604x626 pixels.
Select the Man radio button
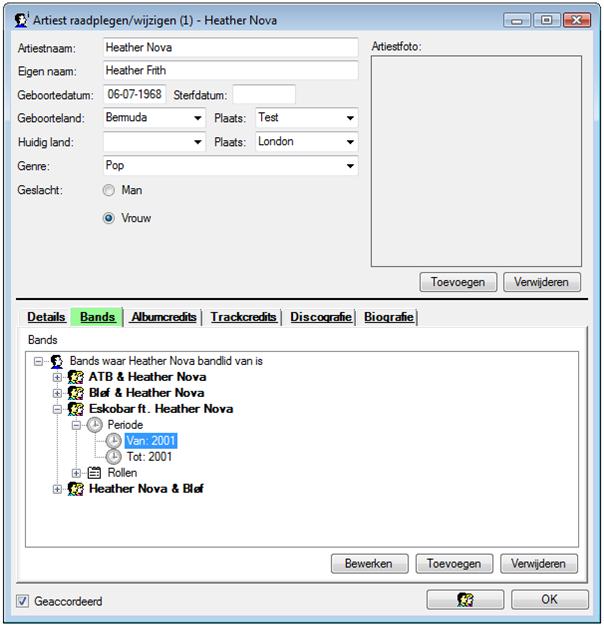pos(109,190)
